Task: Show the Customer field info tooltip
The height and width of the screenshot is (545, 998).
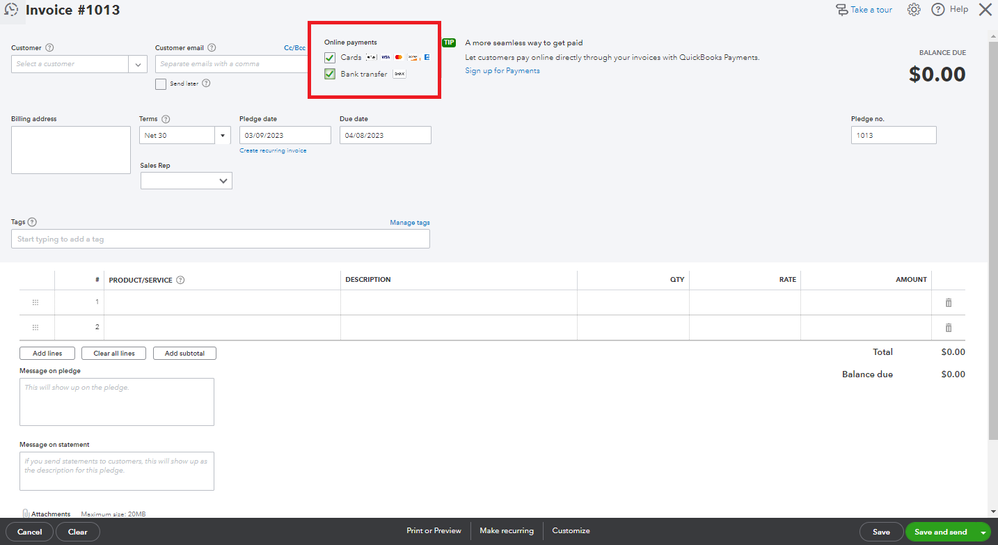Action: pyautogui.click(x=50, y=48)
